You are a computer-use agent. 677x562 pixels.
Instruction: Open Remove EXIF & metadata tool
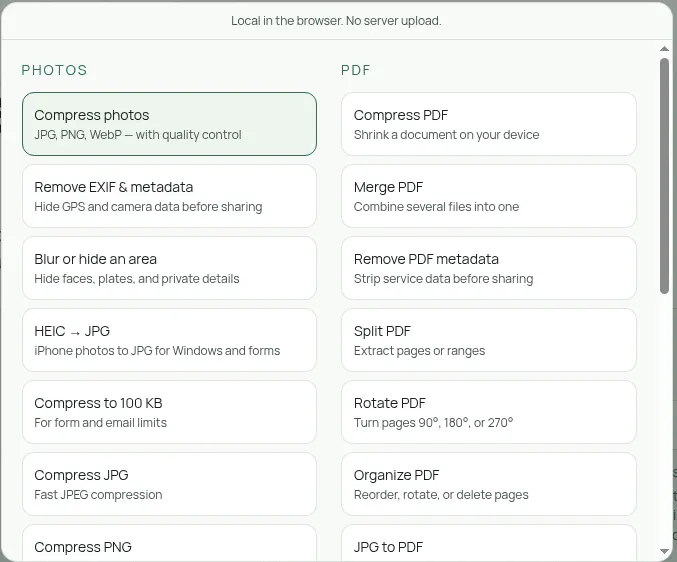click(x=169, y=196)
